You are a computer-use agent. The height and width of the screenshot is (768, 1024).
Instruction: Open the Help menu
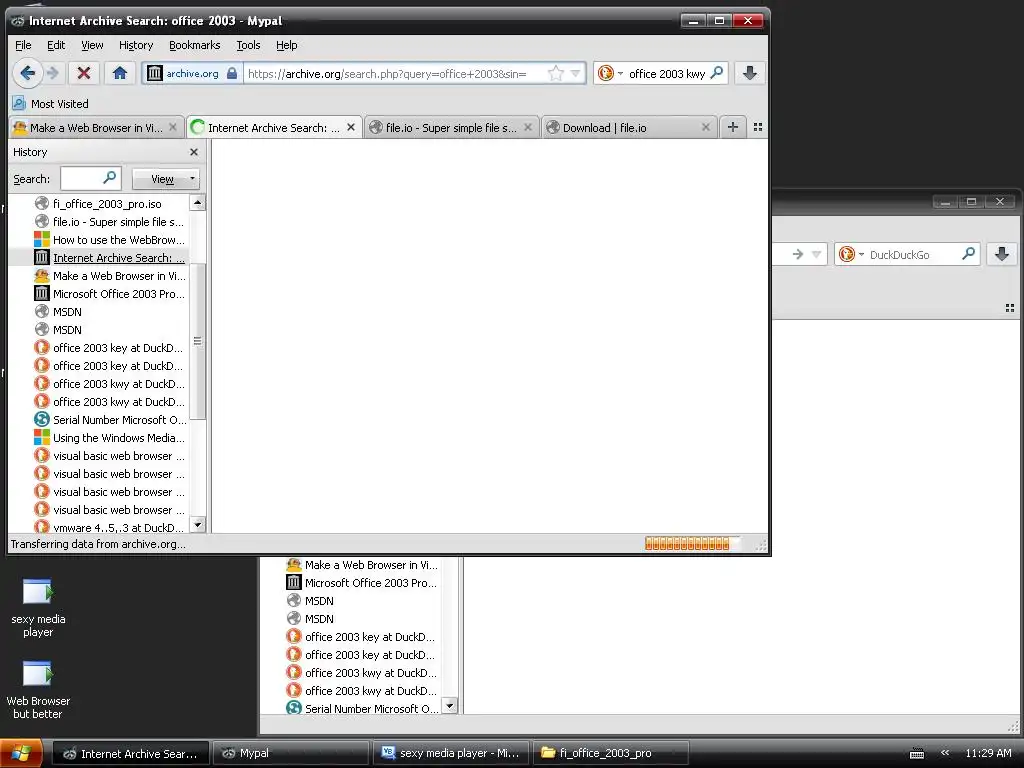pyautogui.click(x=287, y=45)
